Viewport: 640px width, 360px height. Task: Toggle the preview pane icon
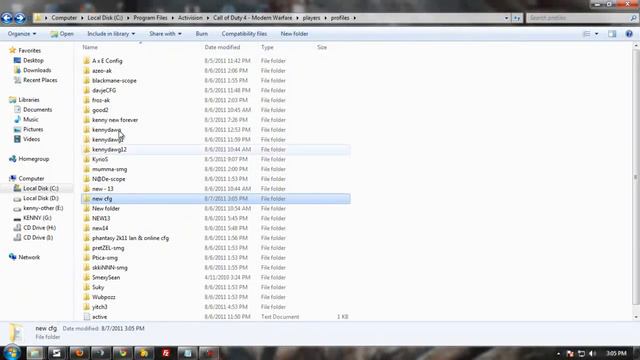coord(612,34)
